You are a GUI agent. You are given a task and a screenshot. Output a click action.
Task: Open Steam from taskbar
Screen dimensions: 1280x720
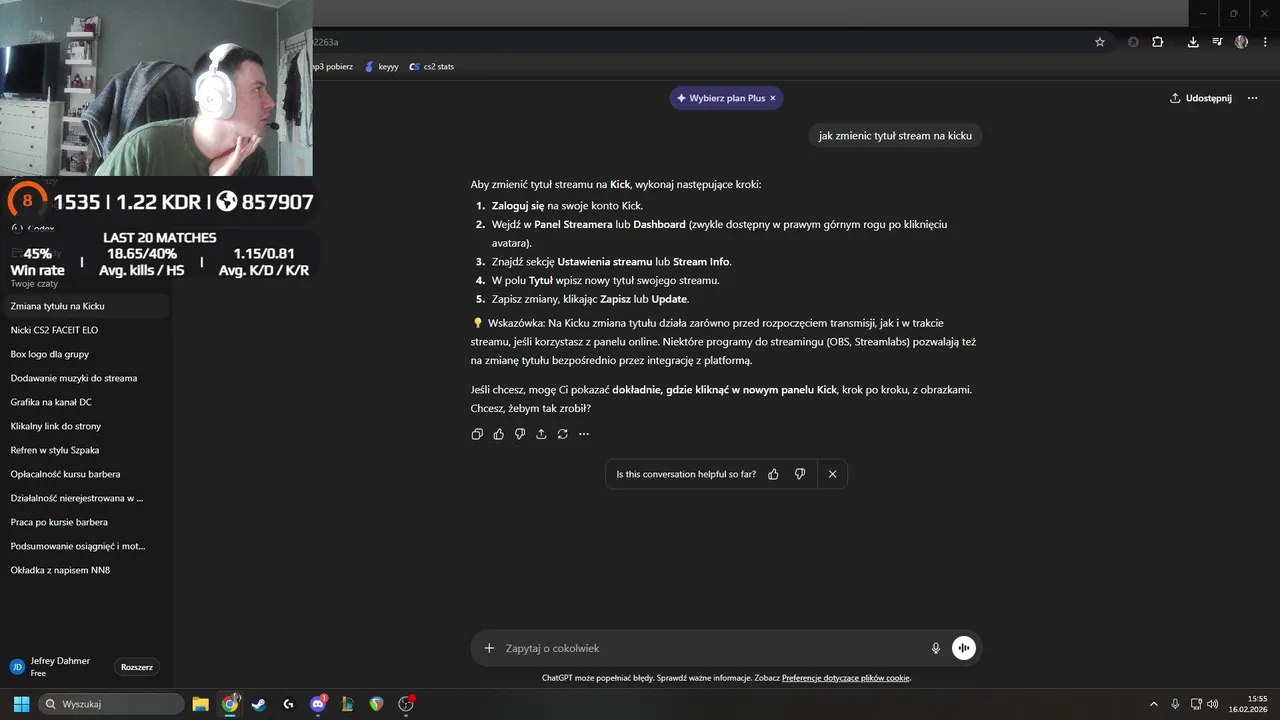tap(259, 704)
